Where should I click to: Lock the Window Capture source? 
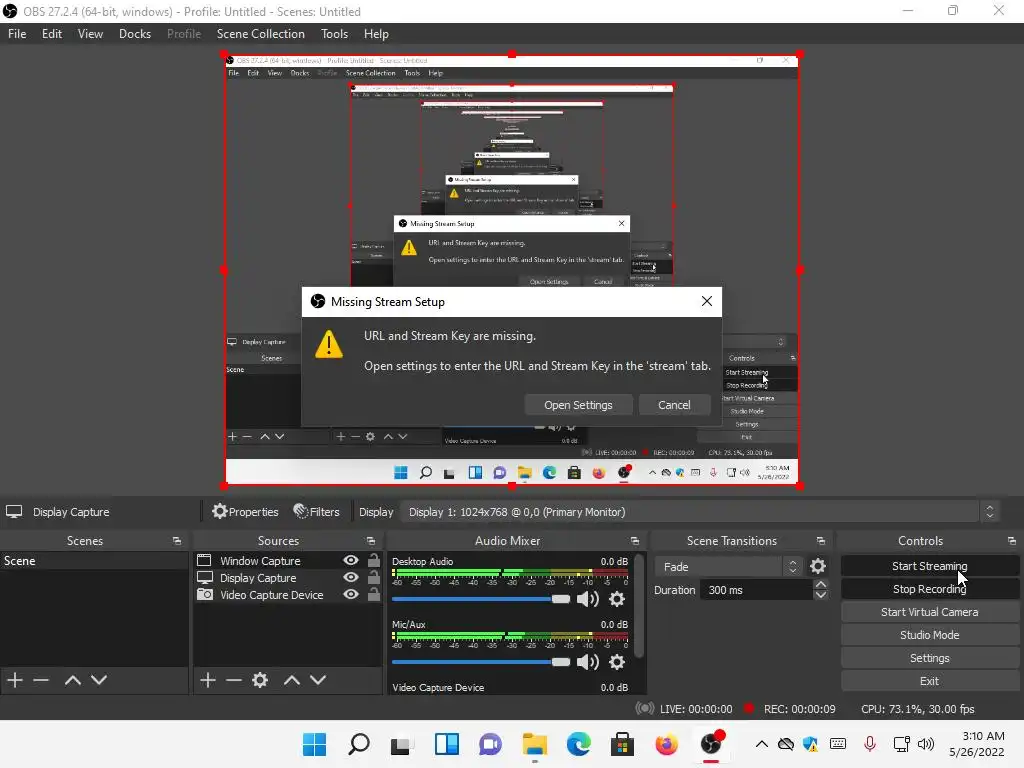374,560
